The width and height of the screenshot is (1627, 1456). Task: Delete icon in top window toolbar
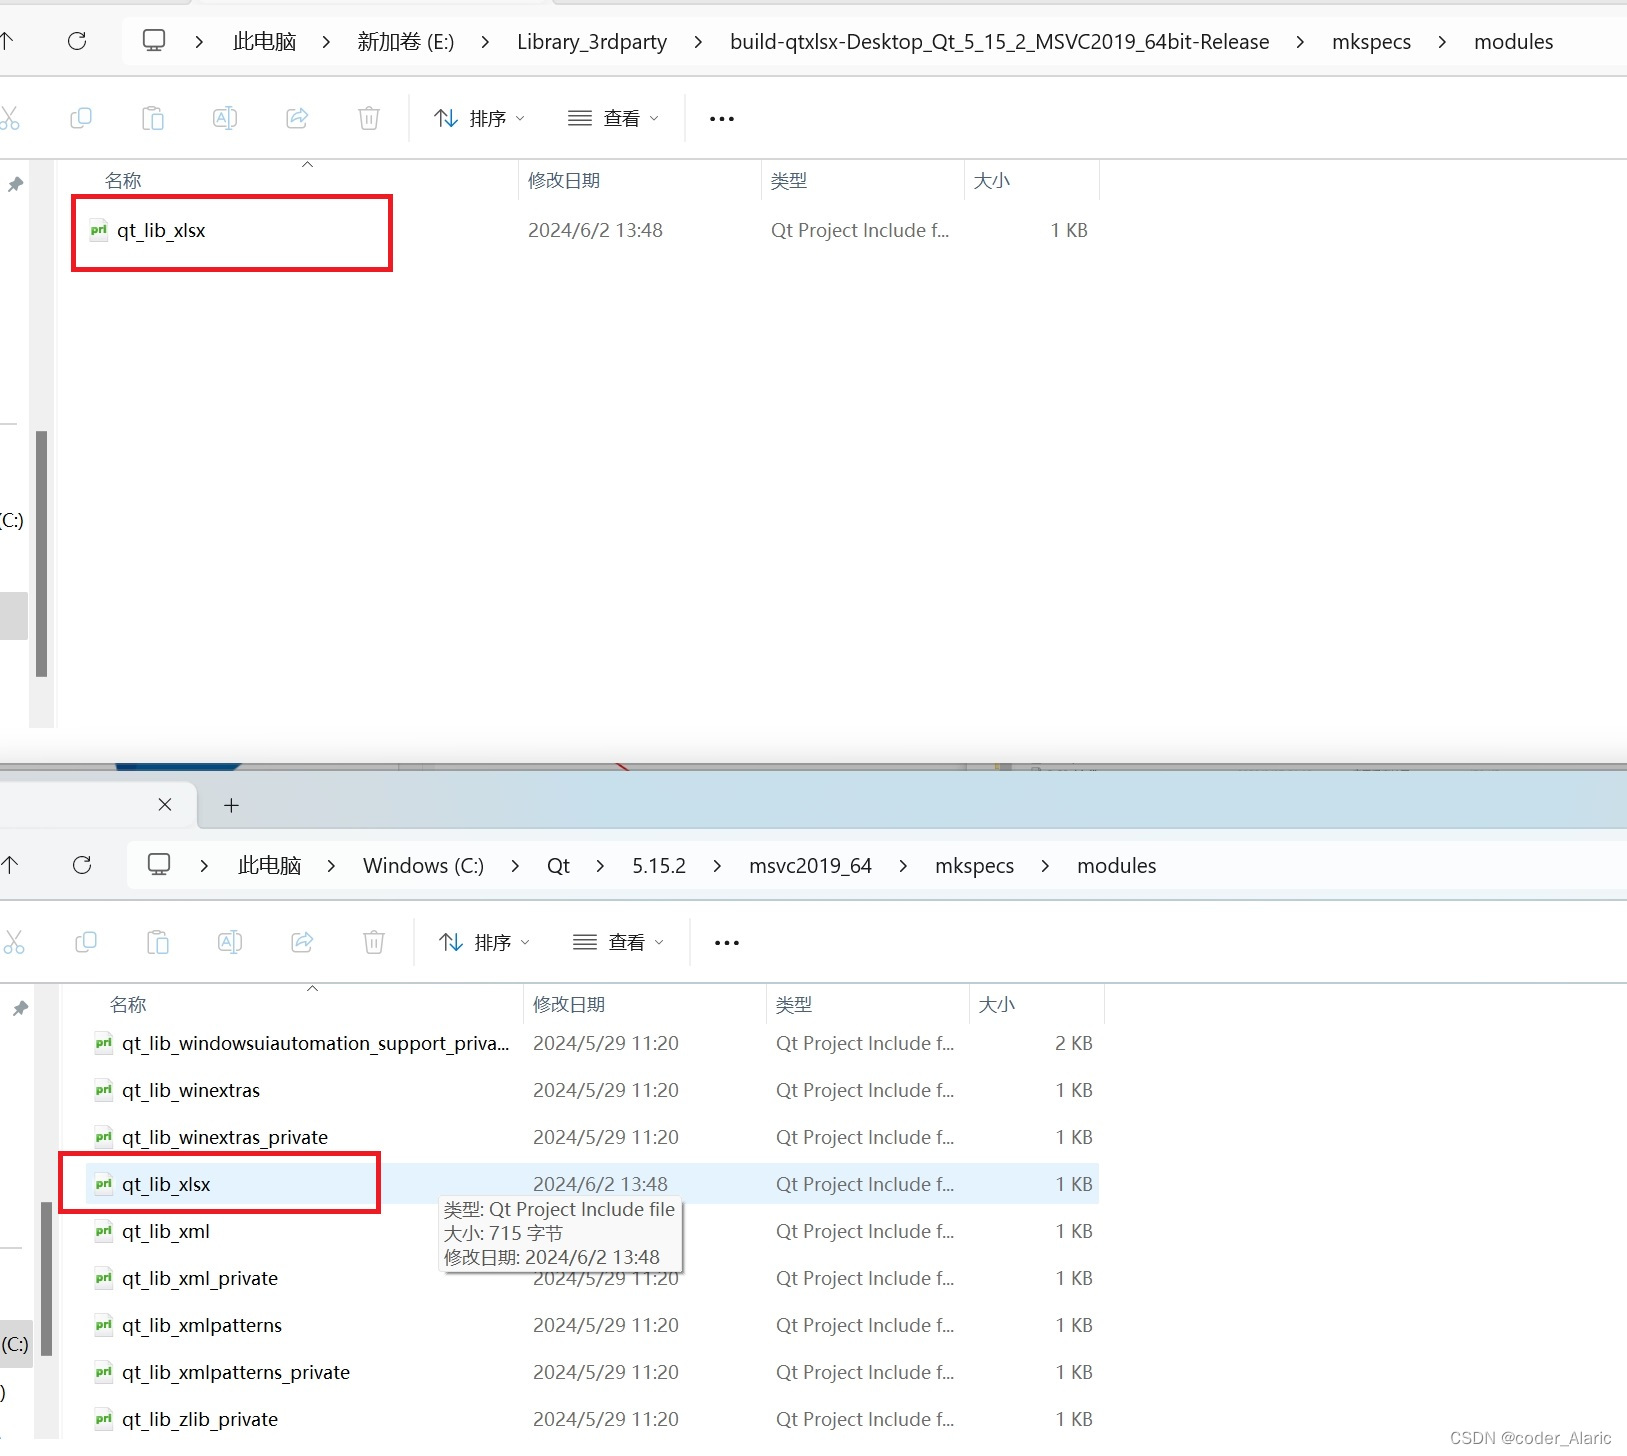point(369,118)
